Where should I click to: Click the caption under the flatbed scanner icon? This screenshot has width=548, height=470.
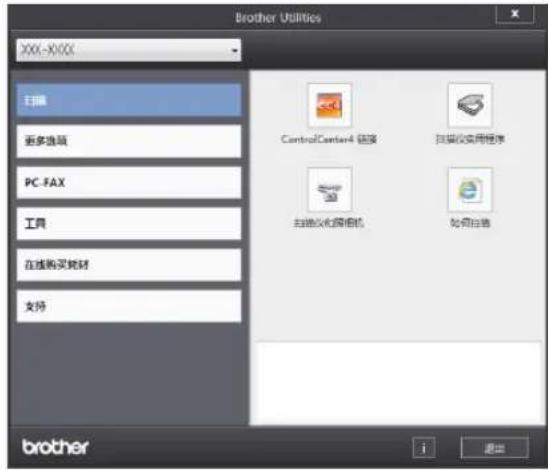(x=470, y=139)
